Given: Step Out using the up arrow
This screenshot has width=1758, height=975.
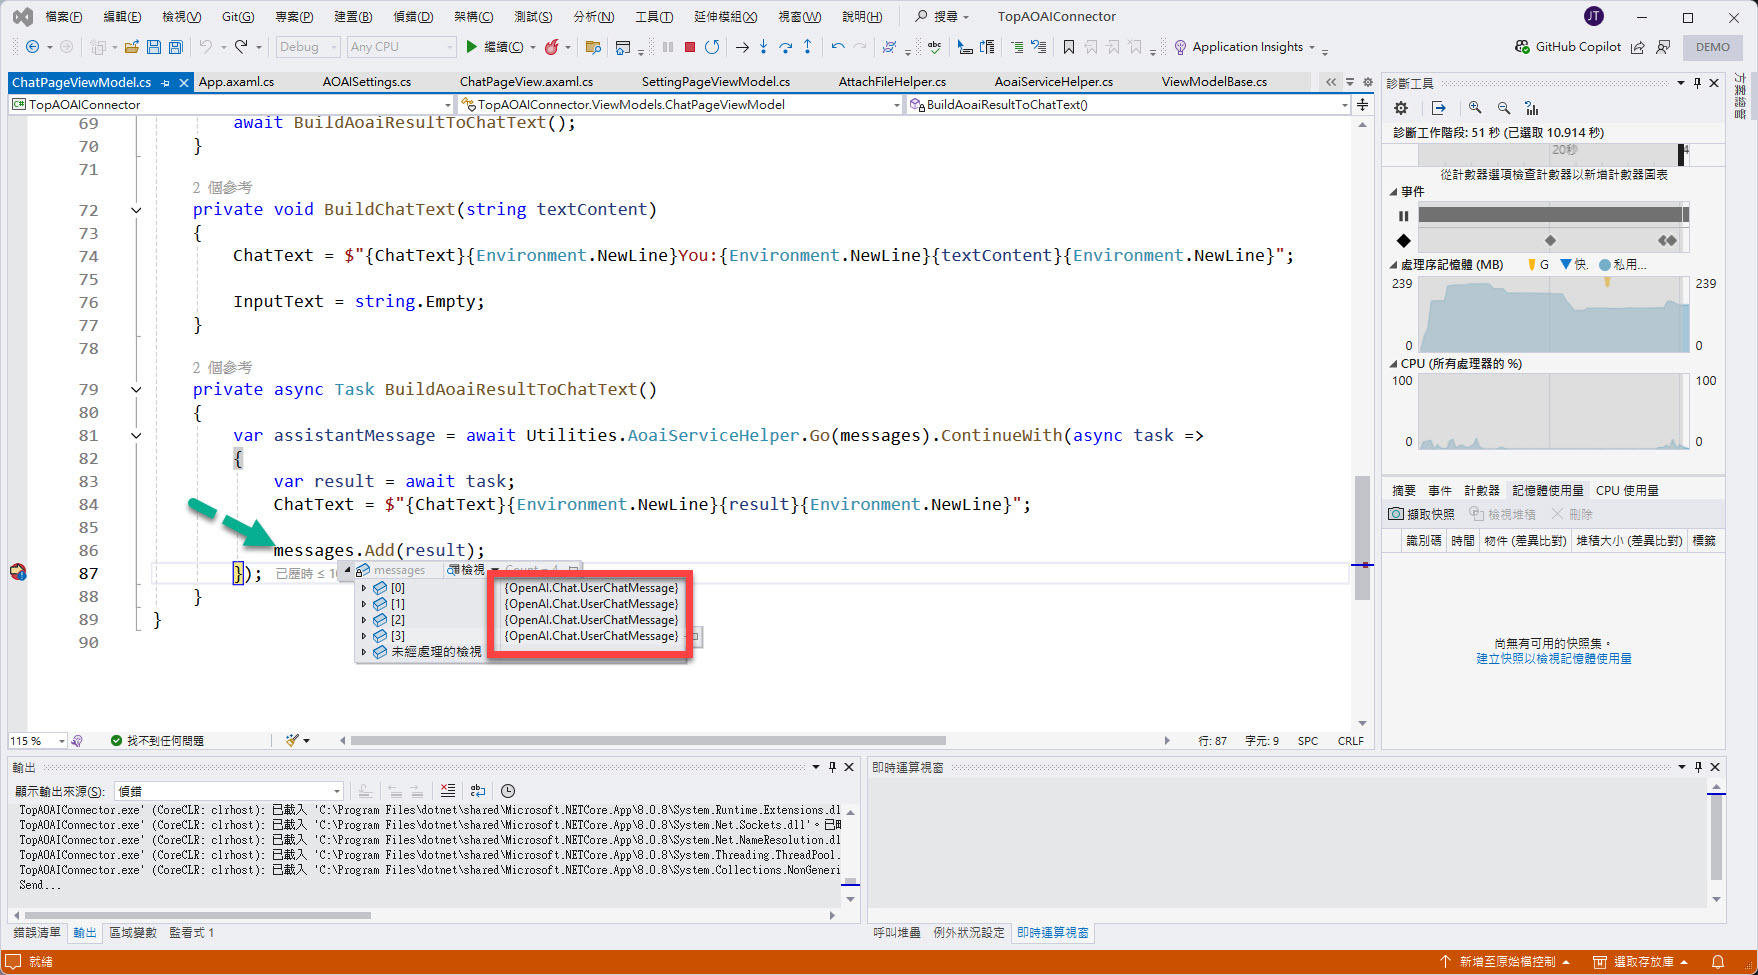Looking at the screenshot, I should tap(807, 47).
